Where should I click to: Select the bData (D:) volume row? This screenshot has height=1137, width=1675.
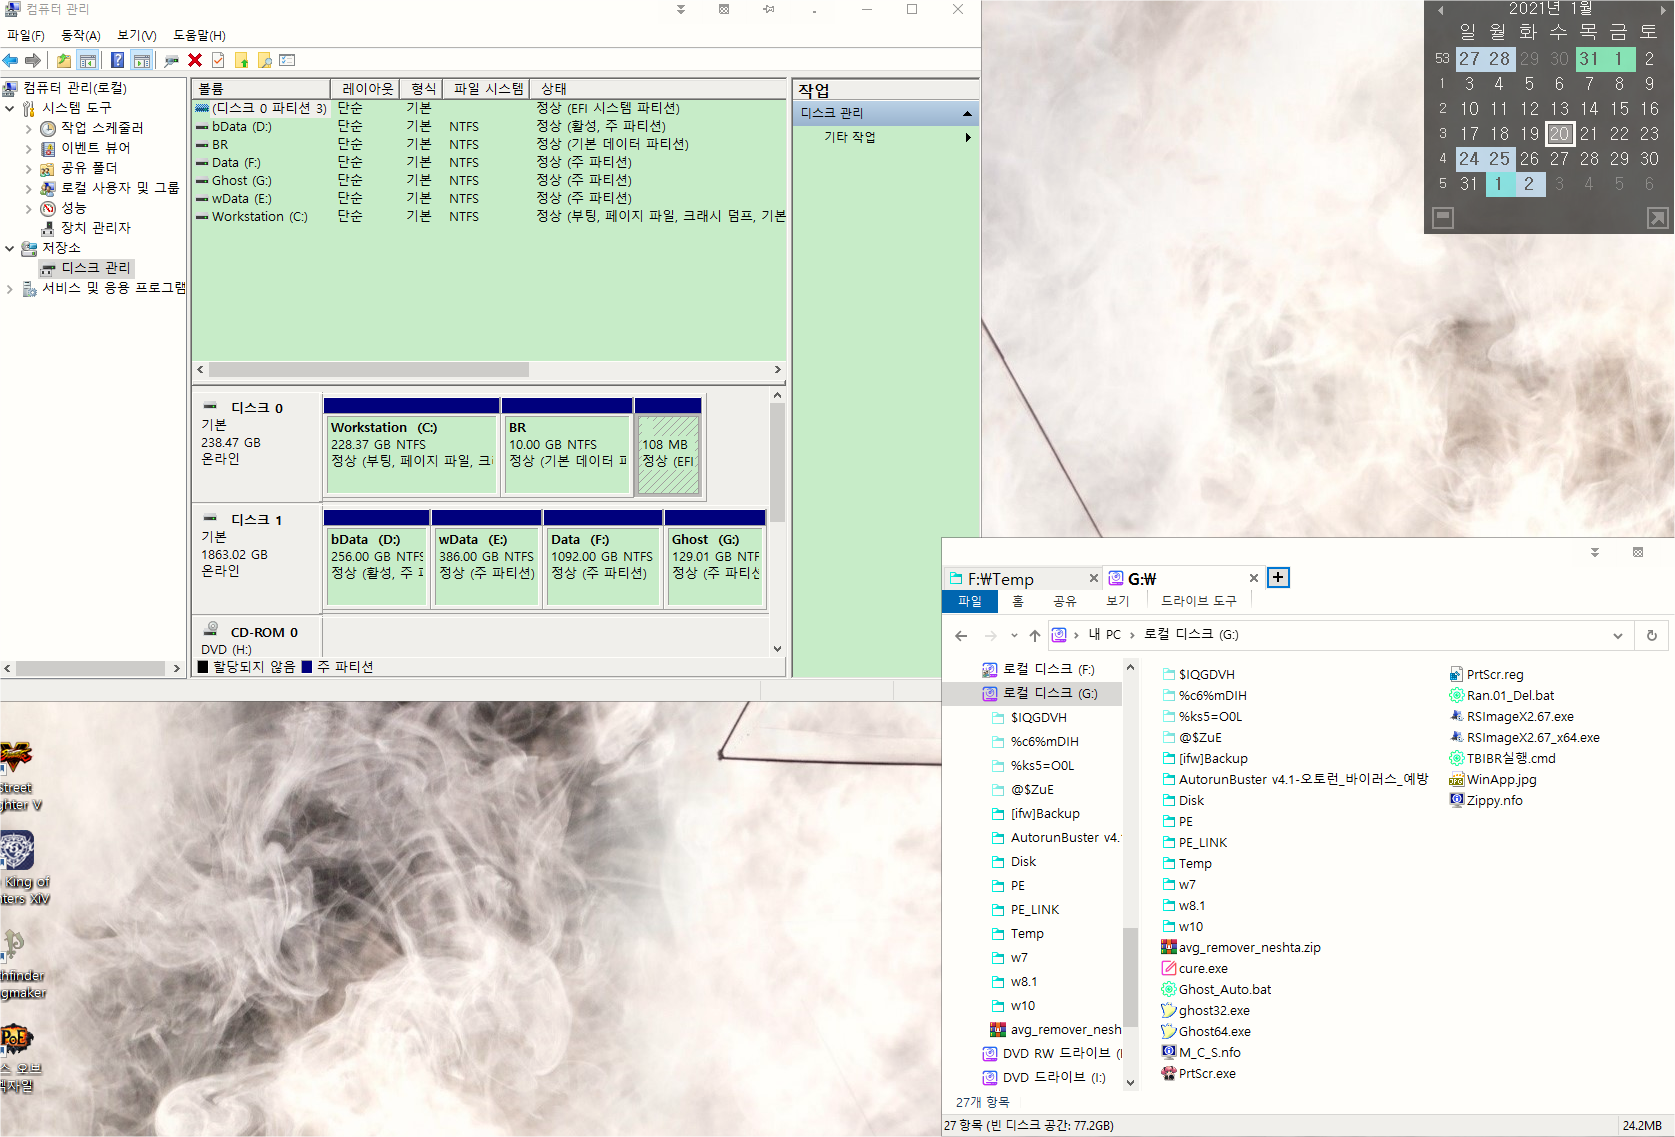pyautogui.click(x=488, y=126)
